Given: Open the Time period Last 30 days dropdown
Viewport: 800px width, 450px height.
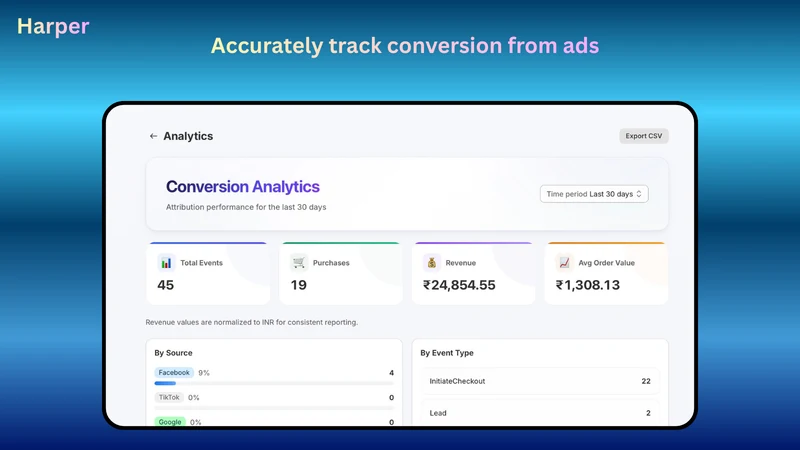Looking at the screenshot, I should tap(594, 194).
